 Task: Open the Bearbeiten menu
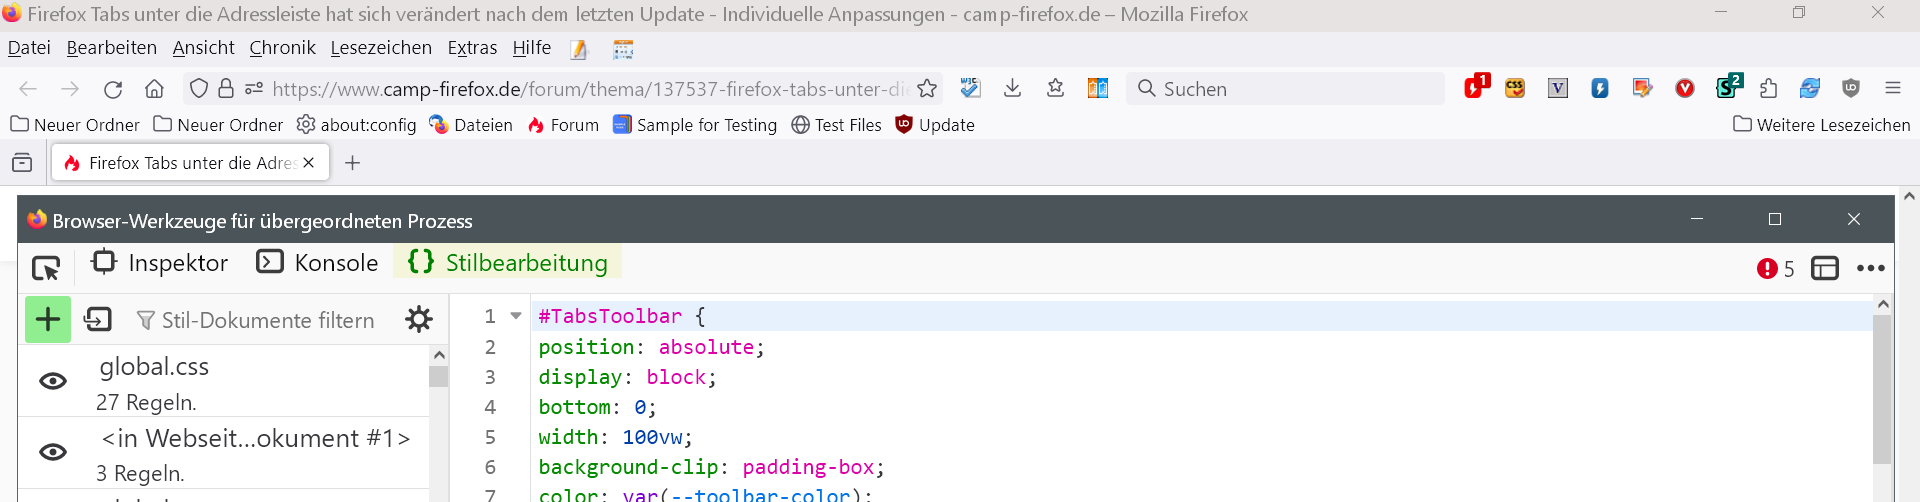point(112,48)
